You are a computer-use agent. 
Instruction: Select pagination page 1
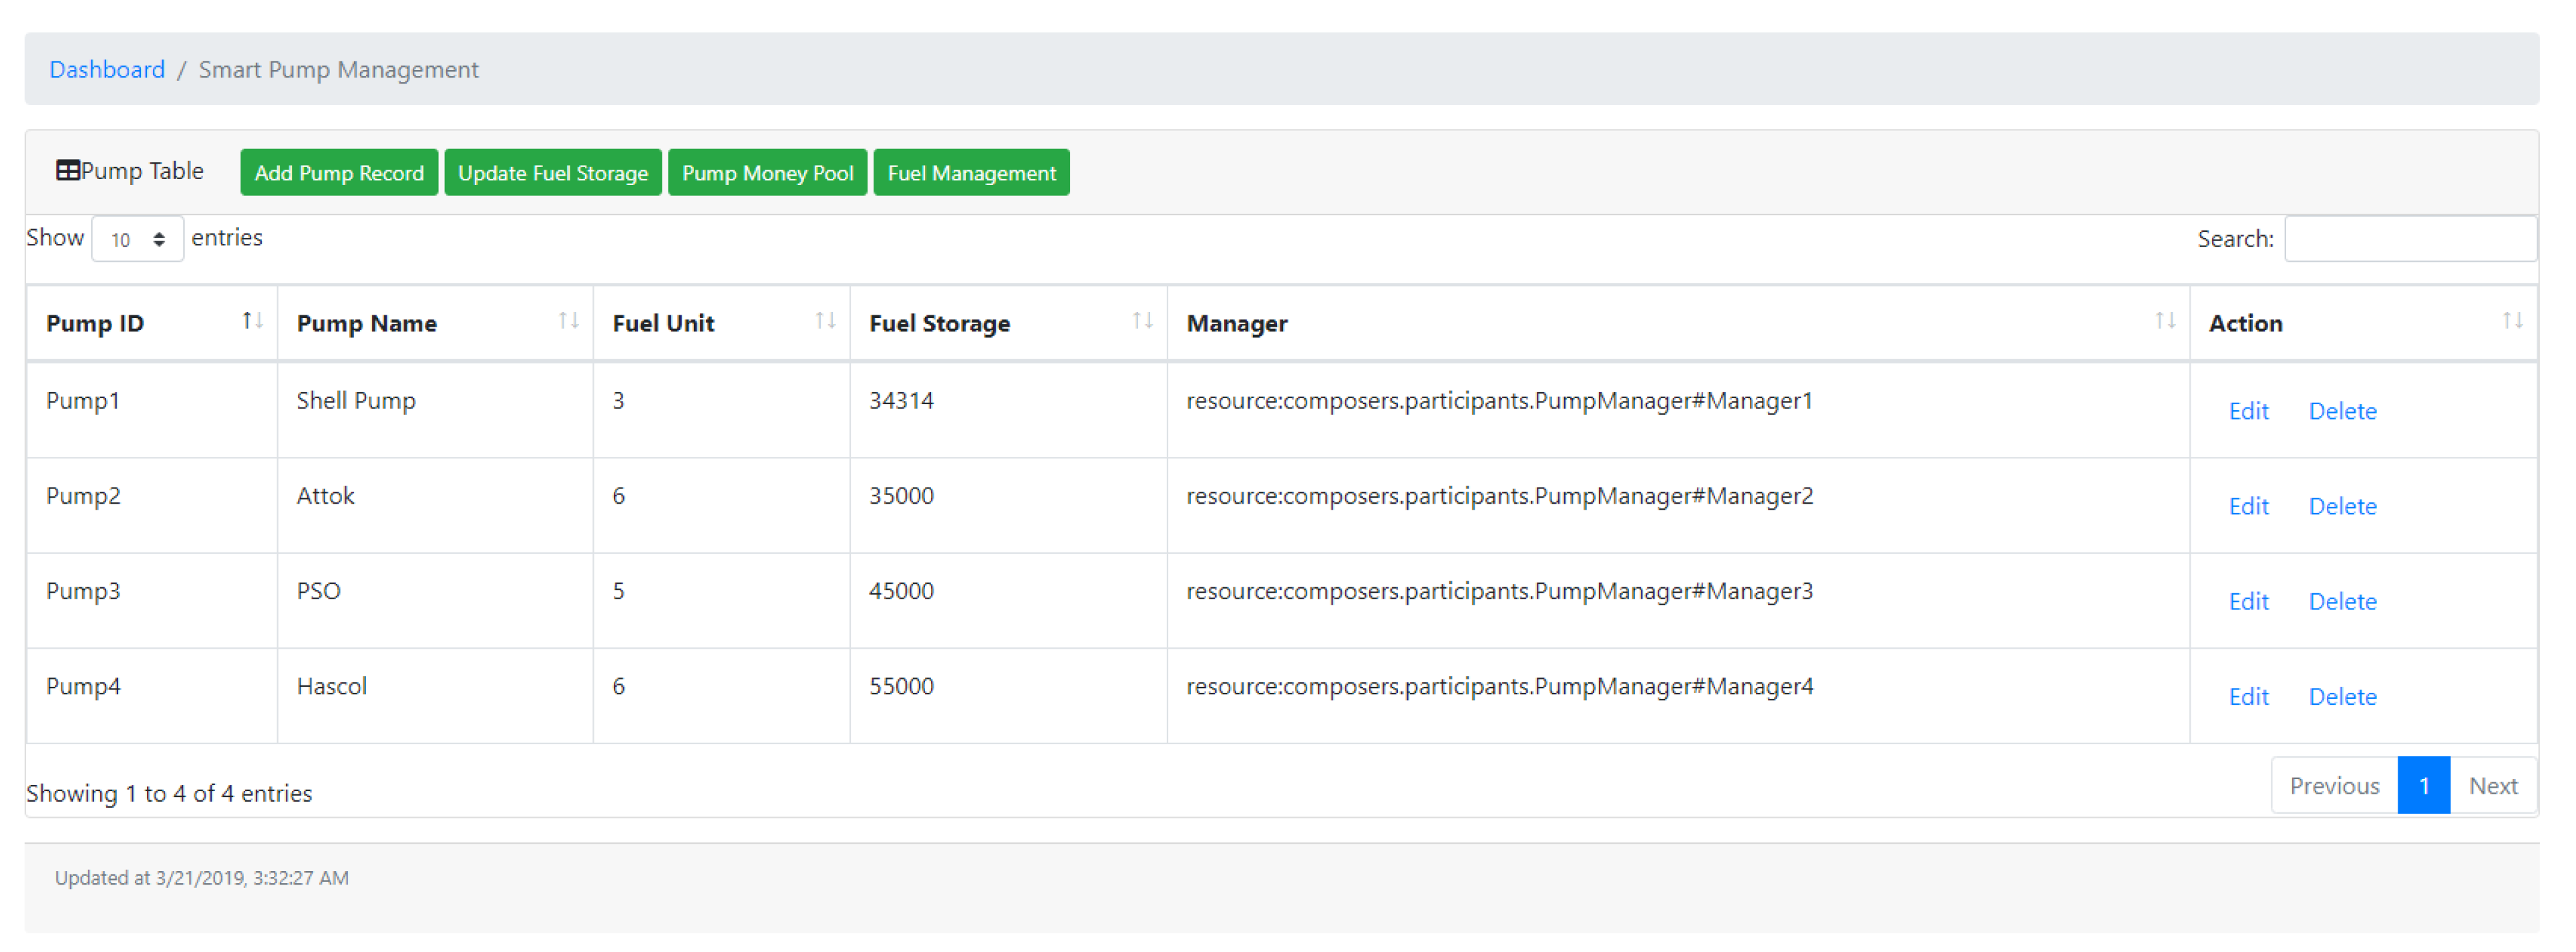[x=2422, y=786]
